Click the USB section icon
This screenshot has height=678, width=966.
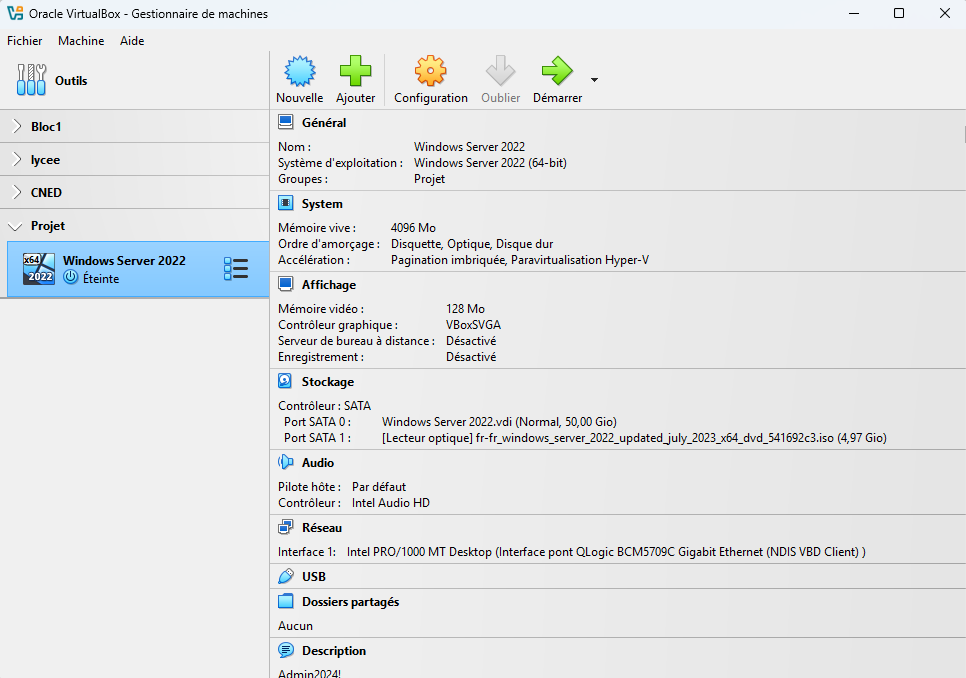click(285, 576)
